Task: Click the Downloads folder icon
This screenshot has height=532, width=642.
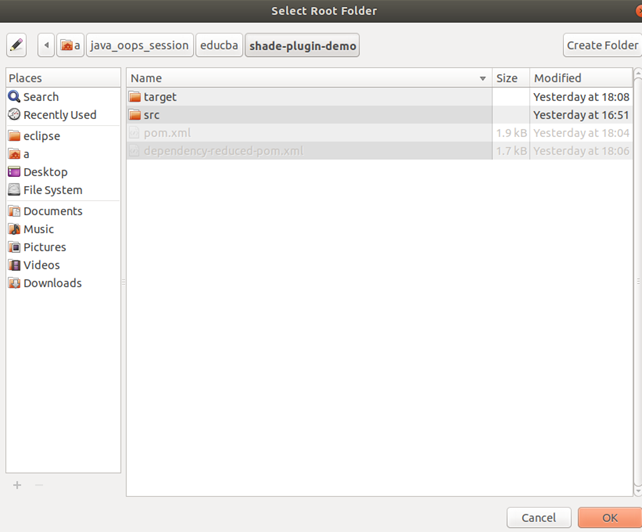Action: 14,283
